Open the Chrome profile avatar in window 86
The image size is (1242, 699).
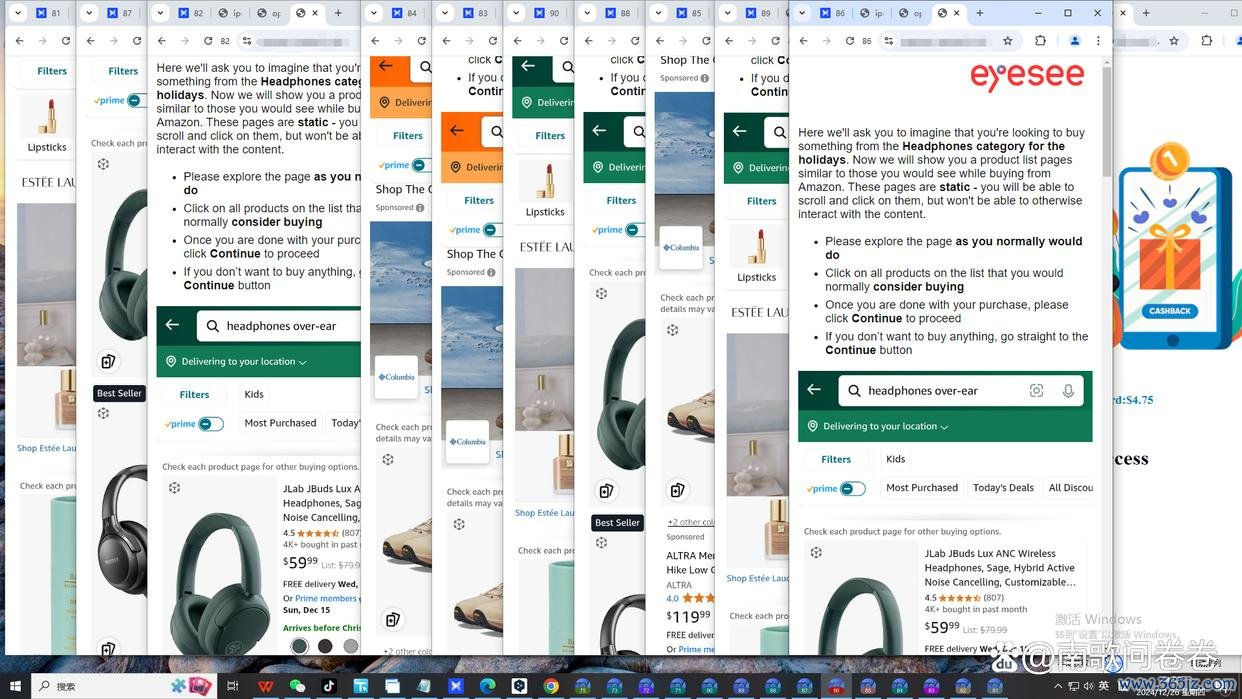tap(1074, 41)
